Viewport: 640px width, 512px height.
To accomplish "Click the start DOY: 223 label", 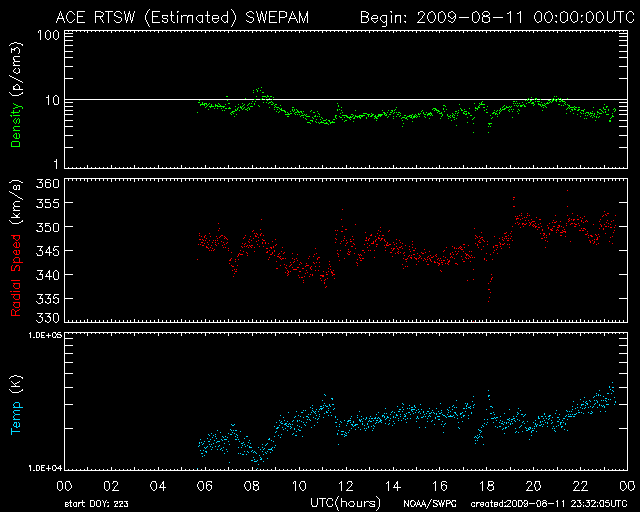I will (x=97, y=504).
